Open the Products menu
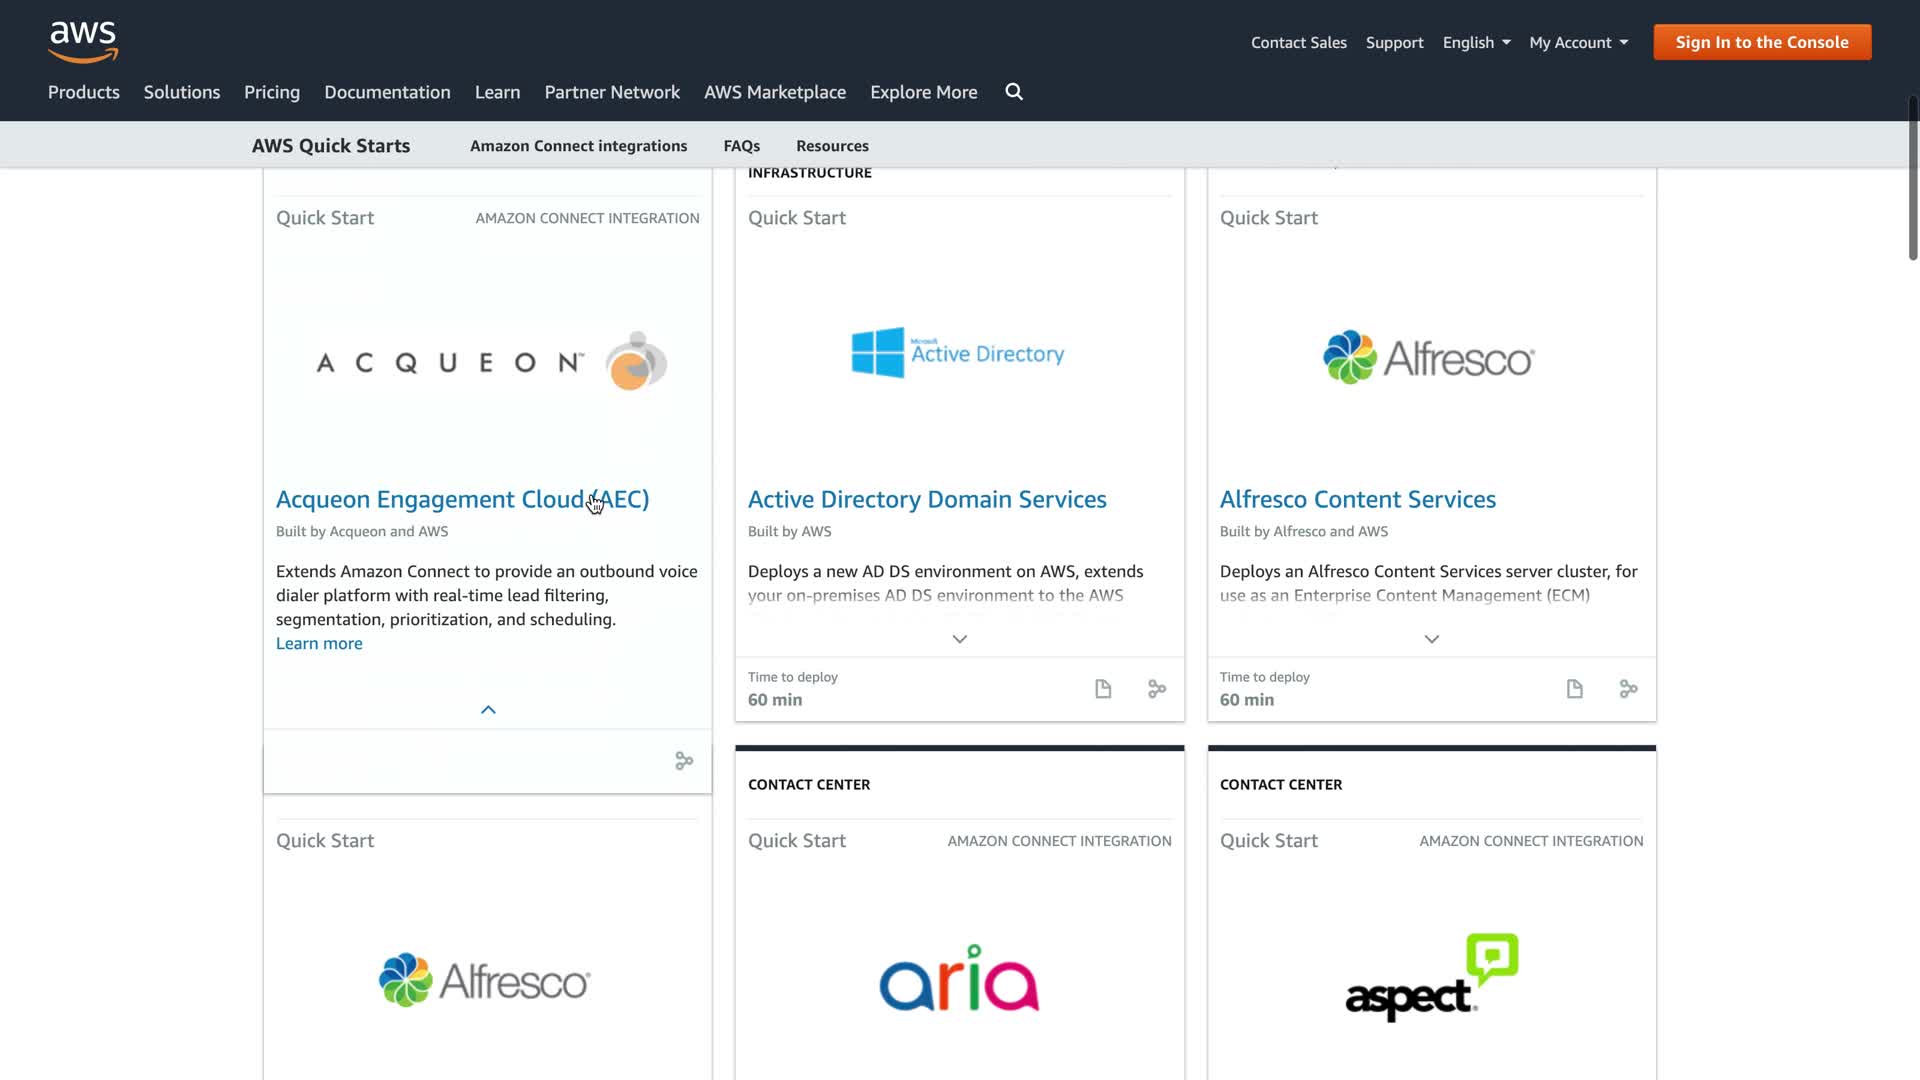The height and width of the screenshot is (1080, 1920). coord(84,92)
